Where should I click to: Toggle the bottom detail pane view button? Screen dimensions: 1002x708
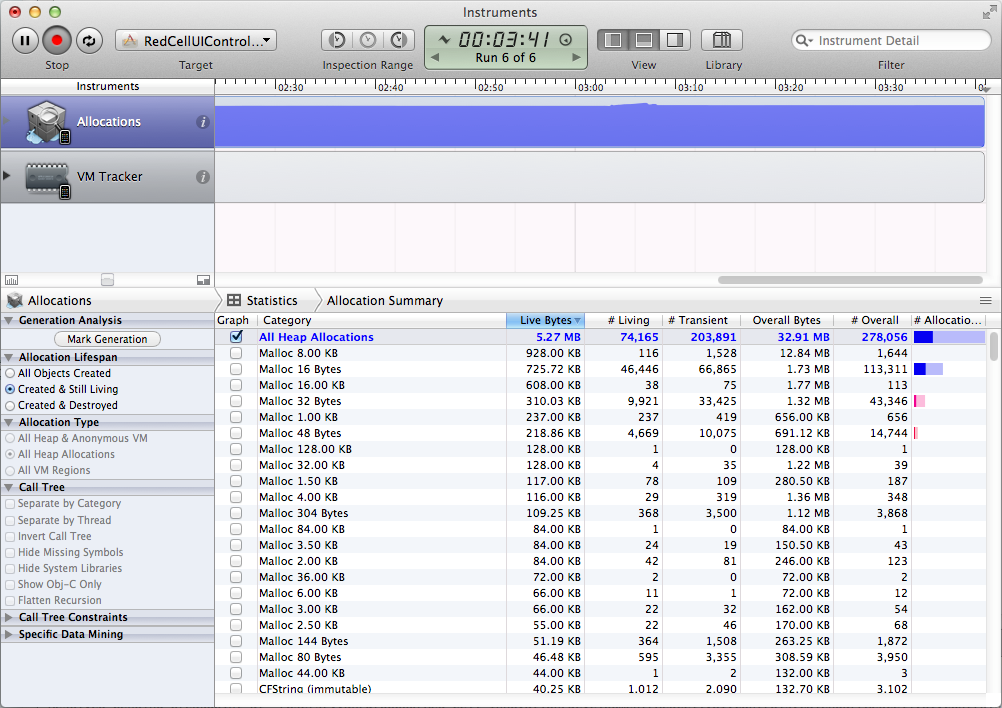(x=644, y=40)
